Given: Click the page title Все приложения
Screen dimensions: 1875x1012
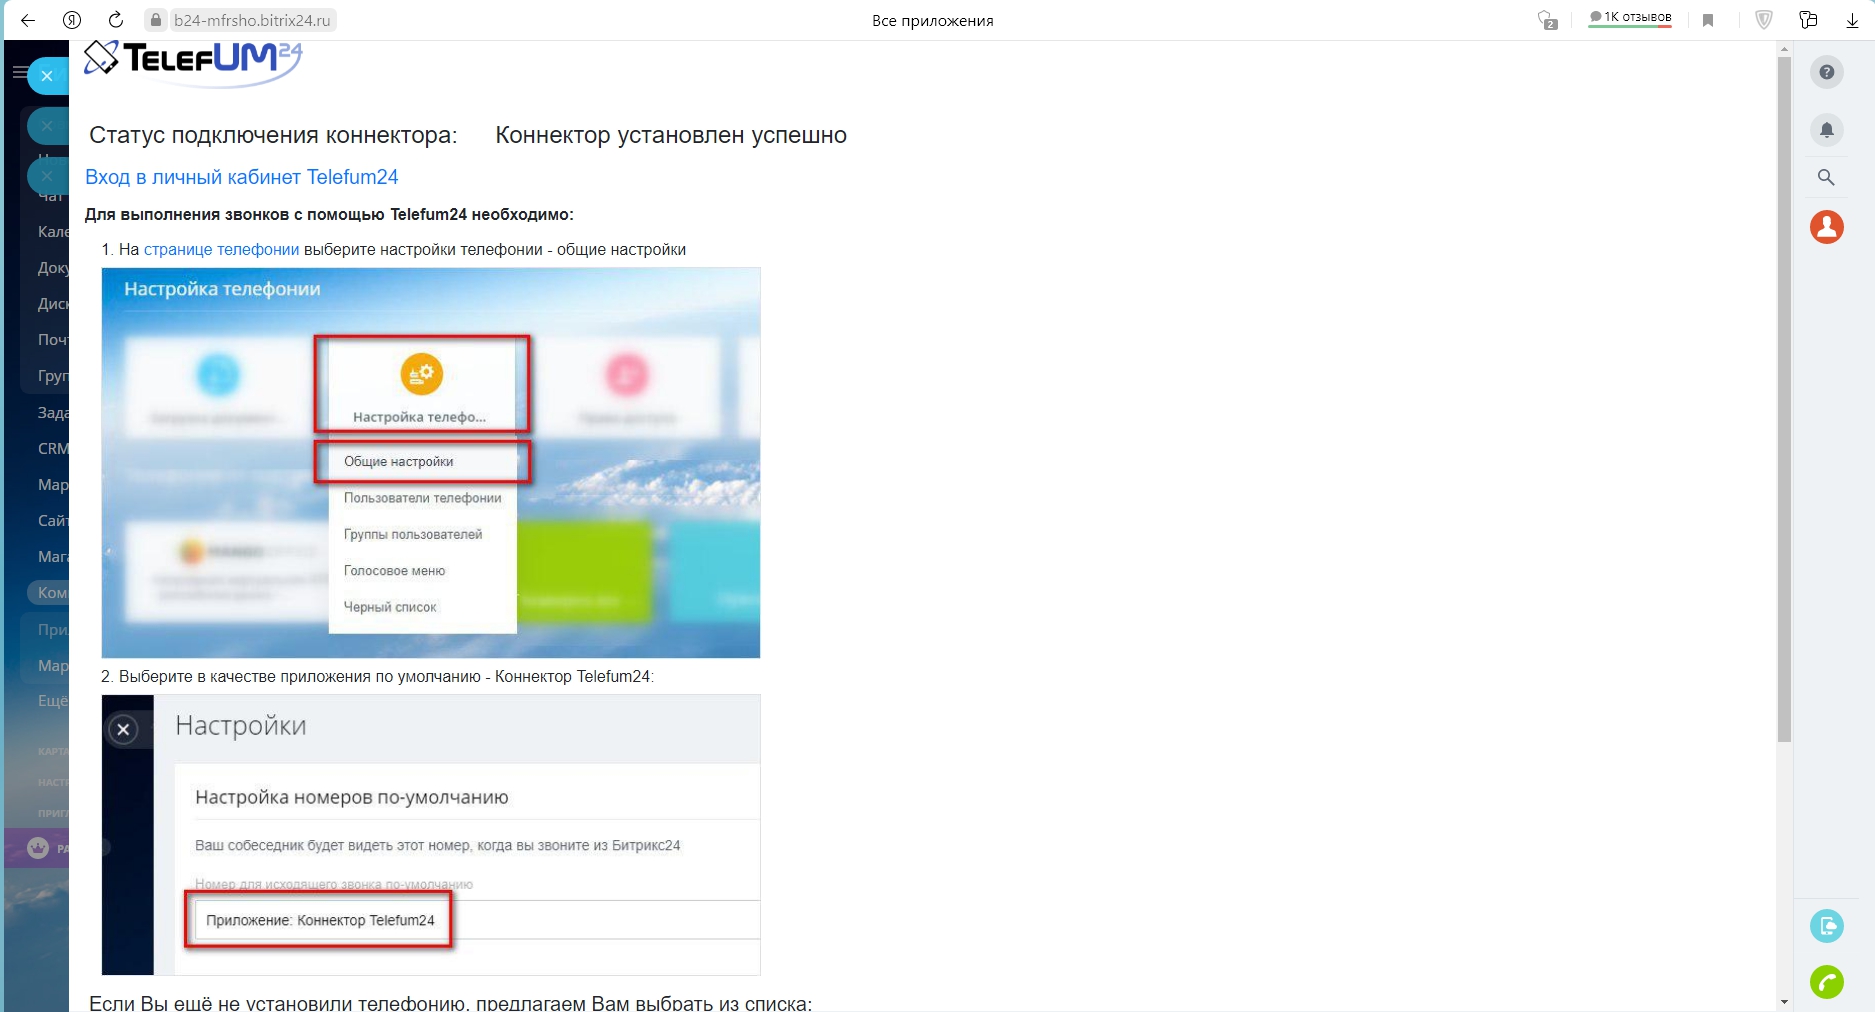Looking at the screenshot, I should [x=933, y=20].
